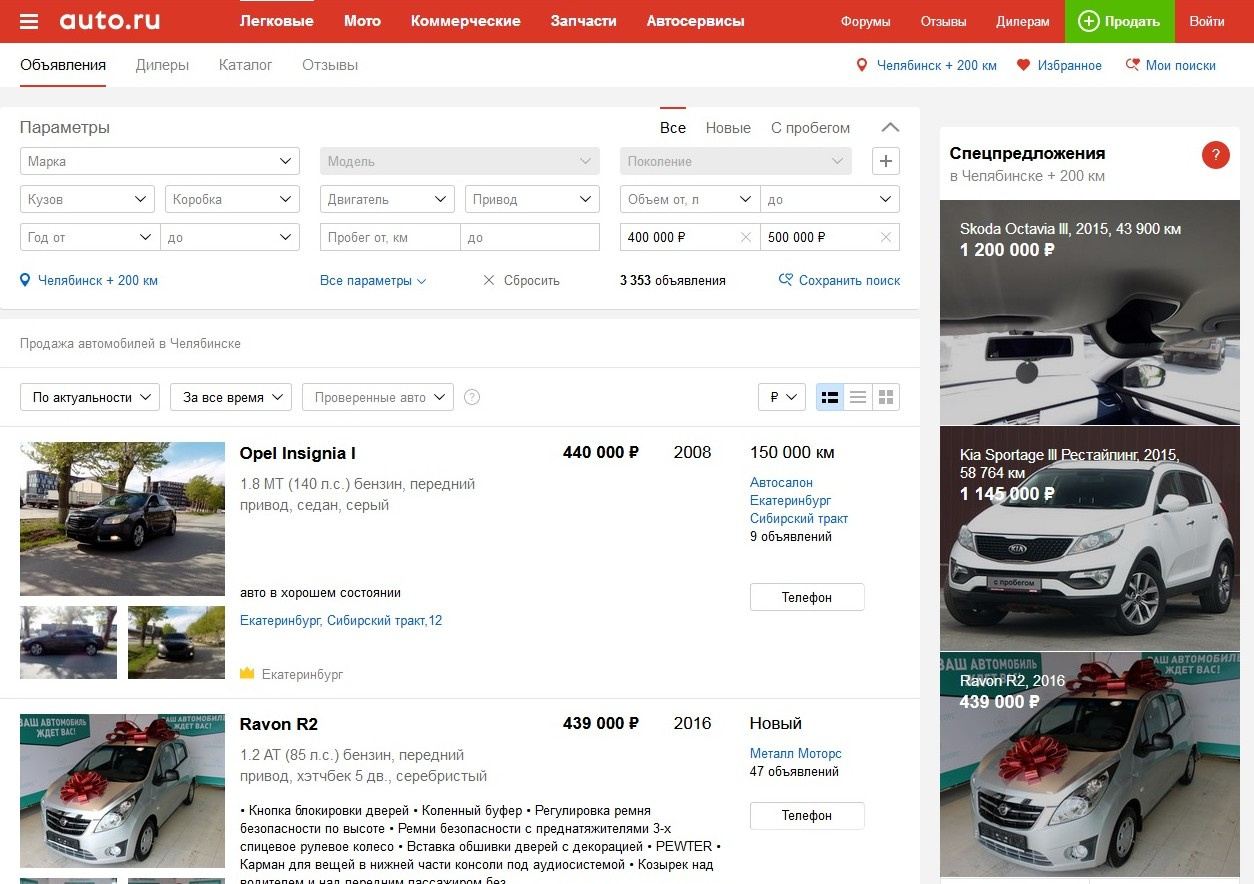The image size is (1254, 884).
Task: Select the С пробегом filter tab
Action: click(810, 128)
